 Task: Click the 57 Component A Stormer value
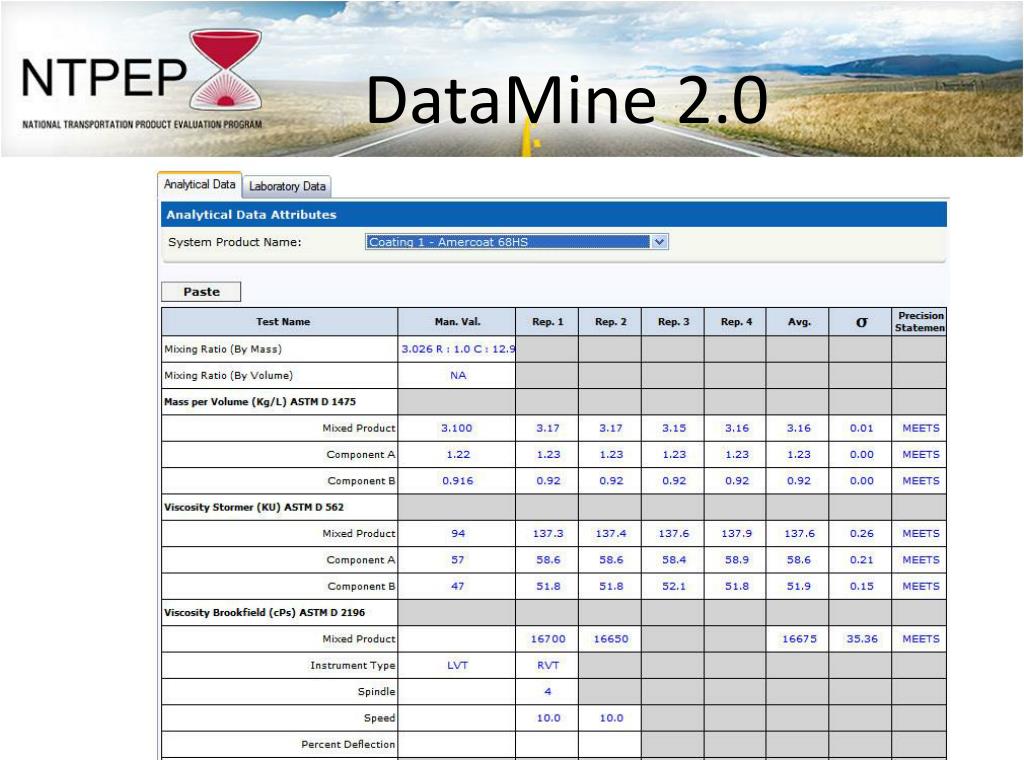coord(457,560)
